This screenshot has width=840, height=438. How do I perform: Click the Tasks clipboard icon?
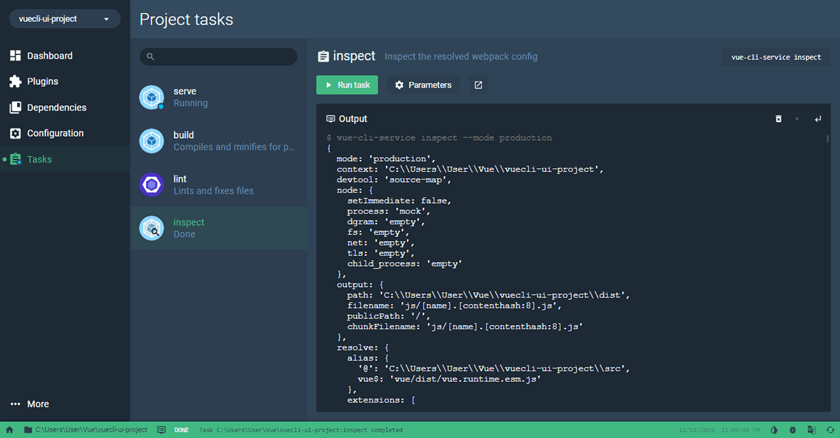pos(16,159)
